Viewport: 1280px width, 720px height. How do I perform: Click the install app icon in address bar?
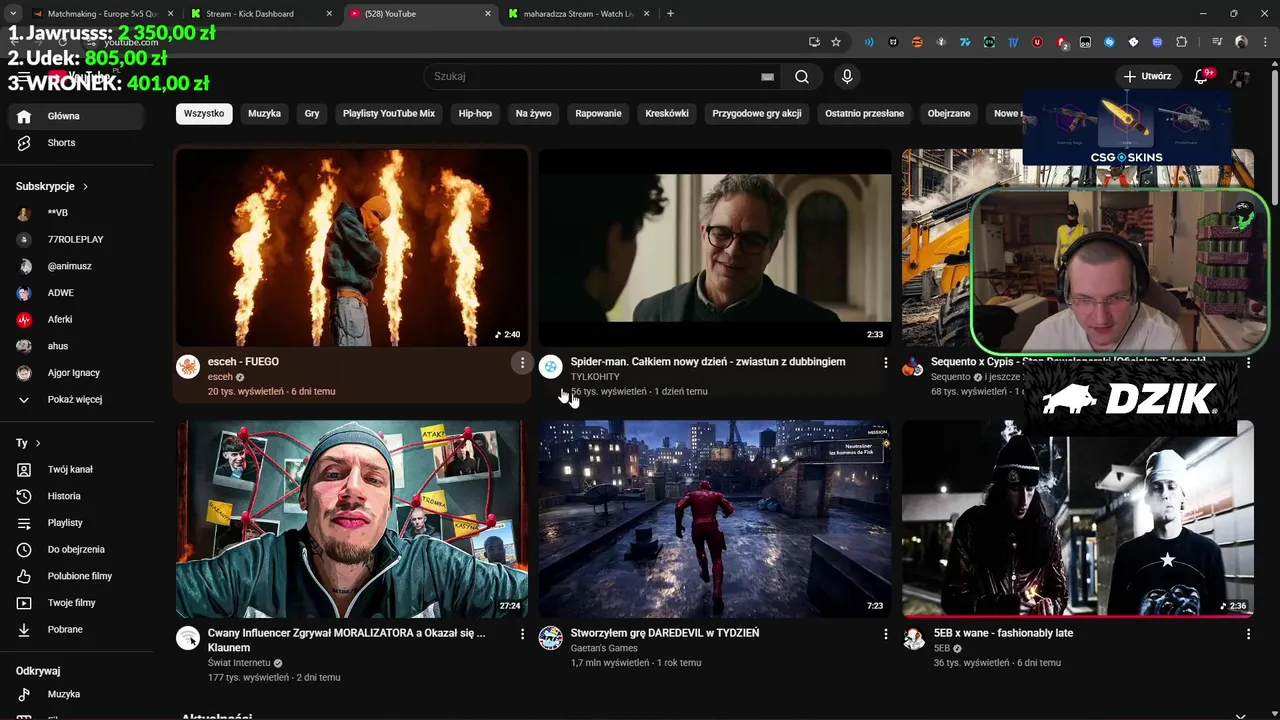(x=814, y=42)
